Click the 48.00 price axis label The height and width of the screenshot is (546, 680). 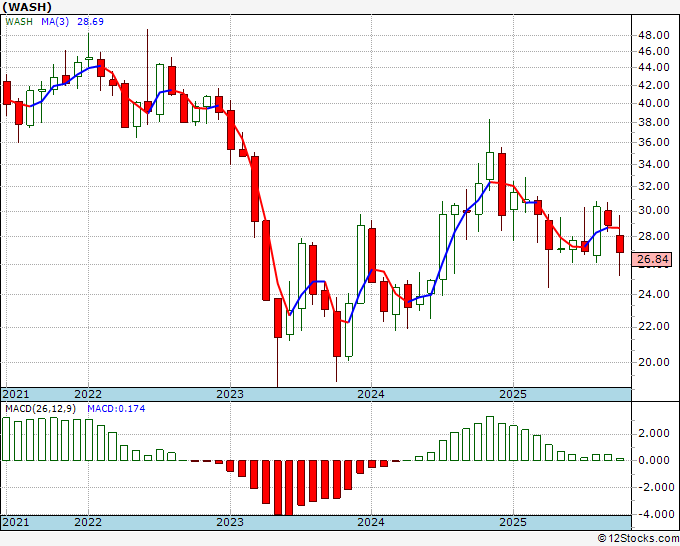654,35
